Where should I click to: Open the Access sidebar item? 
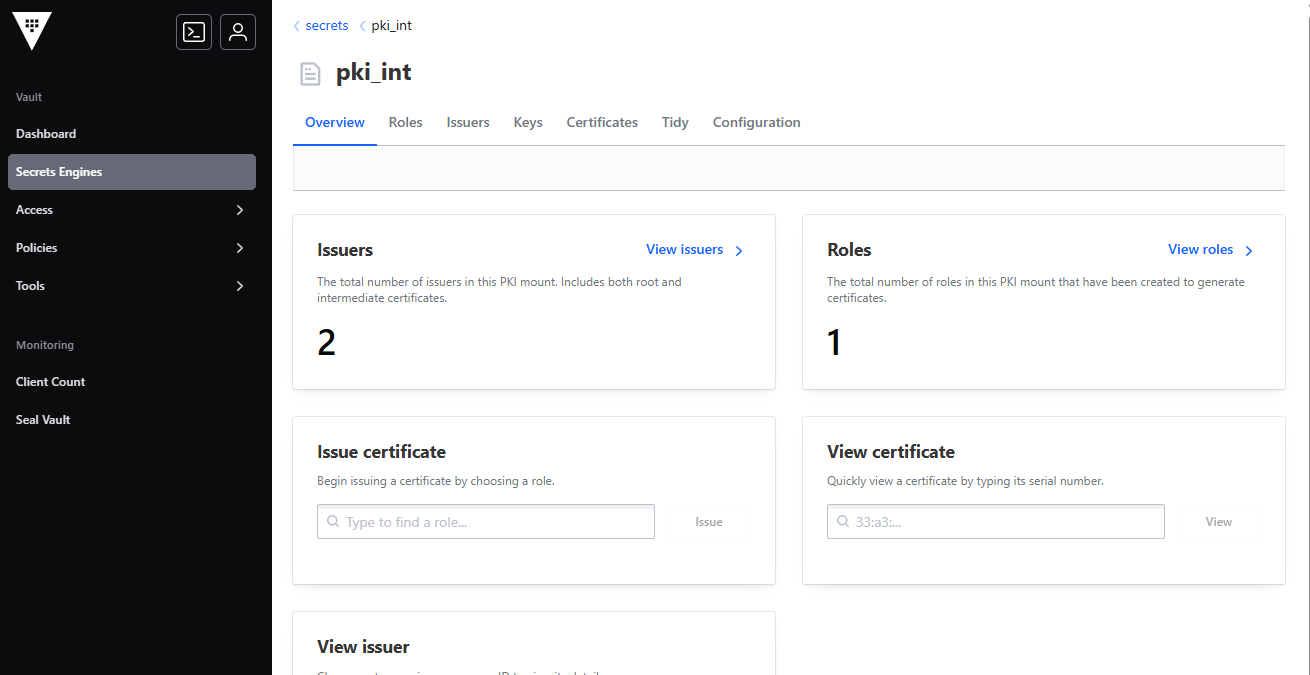tap(132, 210)
